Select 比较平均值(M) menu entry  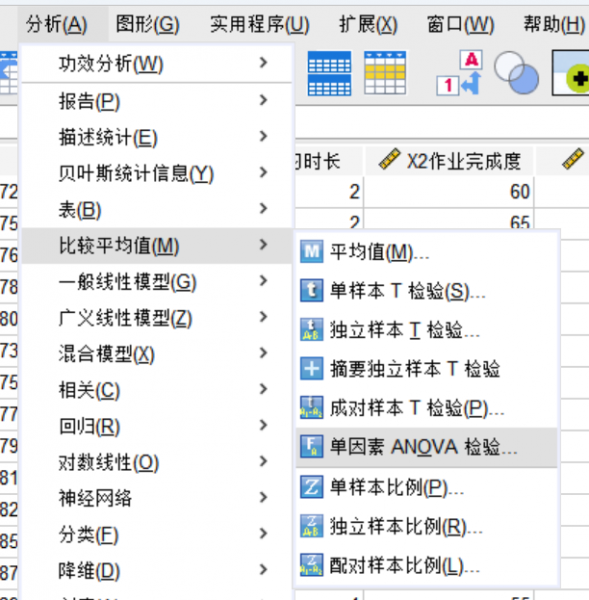157,246
